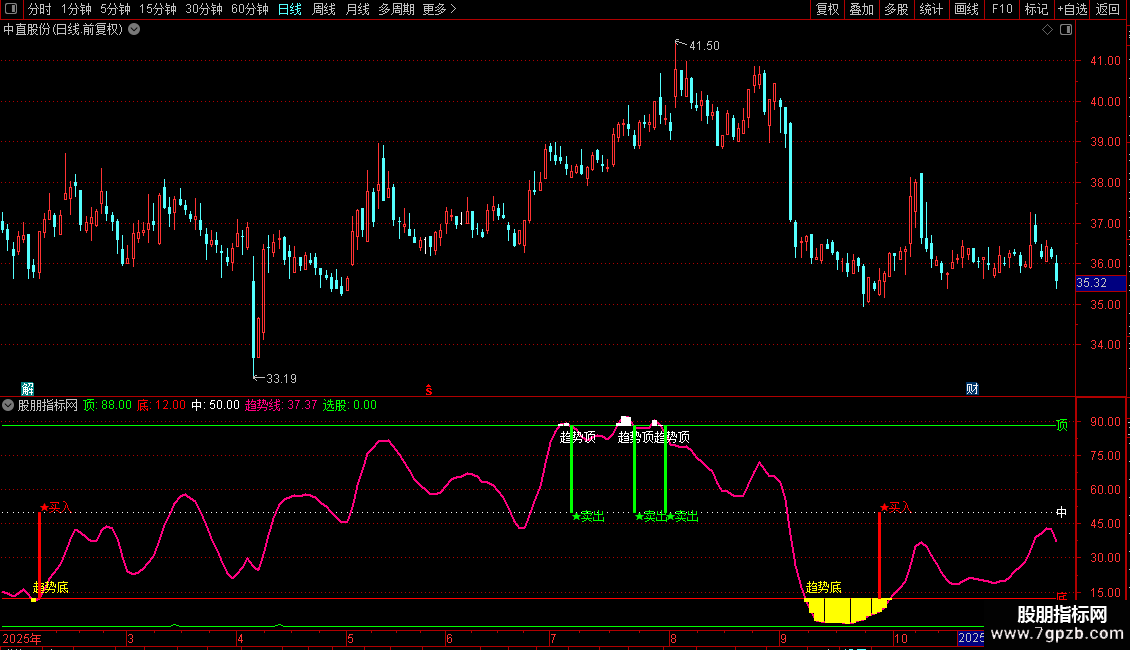1130x650 pixels.
Task: Open dropdown beside 中直股份 title
Action: click(134, 30)
